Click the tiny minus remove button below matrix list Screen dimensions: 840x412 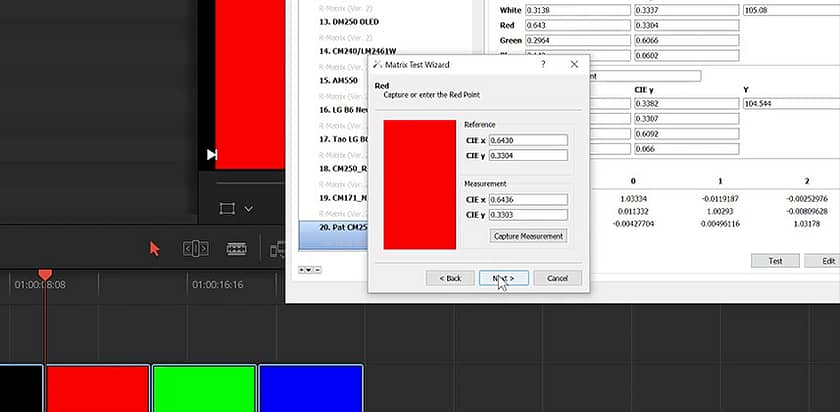[x=317, y=269]
